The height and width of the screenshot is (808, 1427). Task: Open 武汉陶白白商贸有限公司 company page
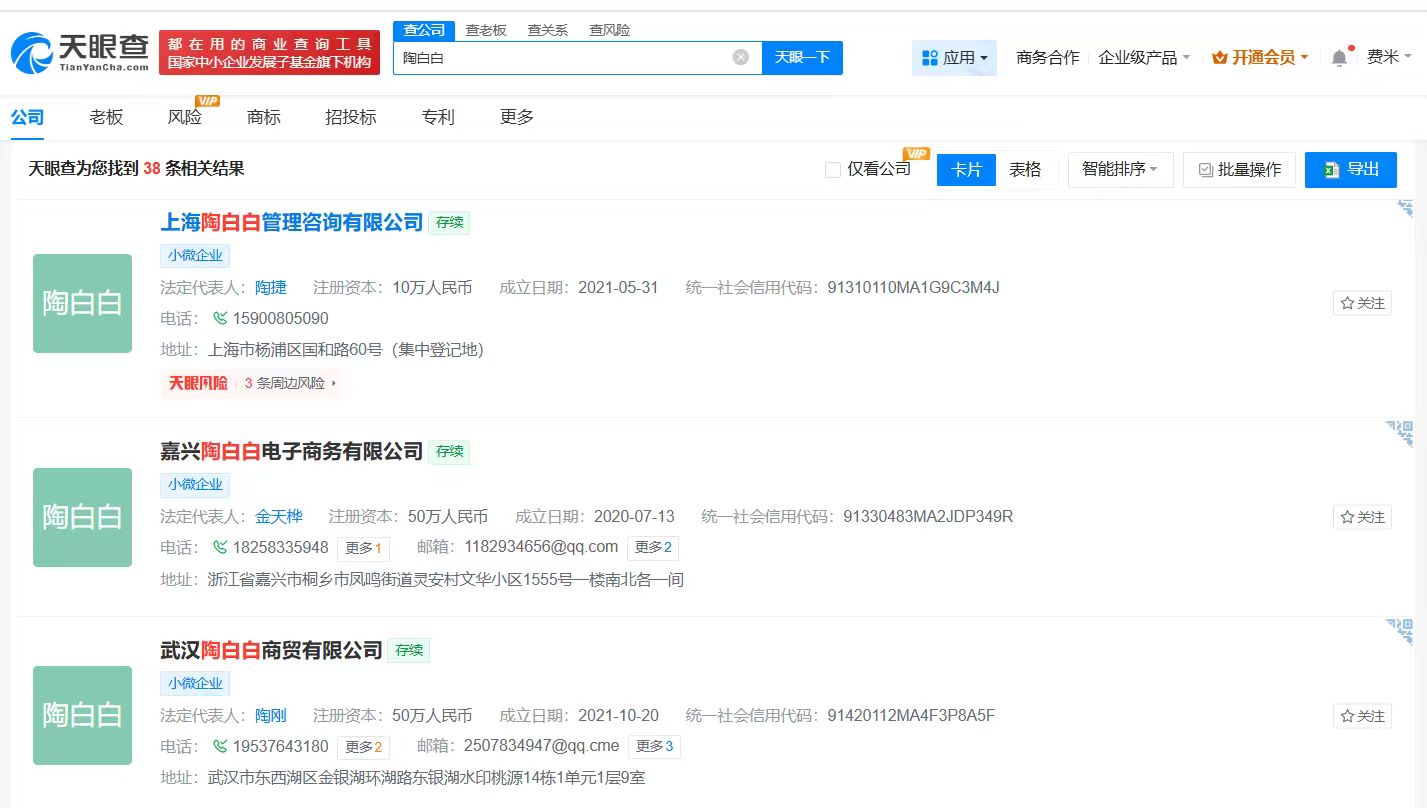272,650
